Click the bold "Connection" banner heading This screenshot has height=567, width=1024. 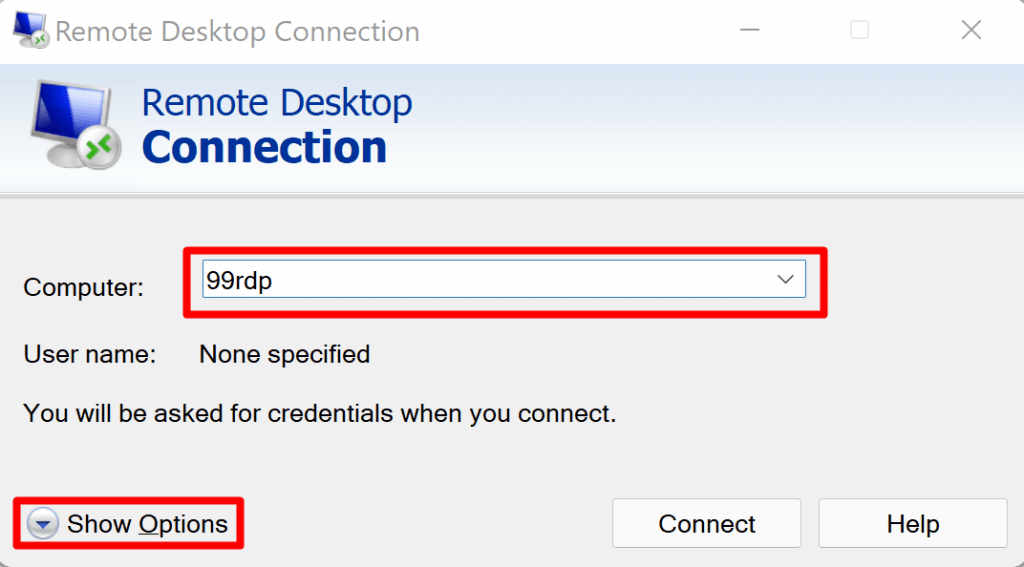click(264, 148)
